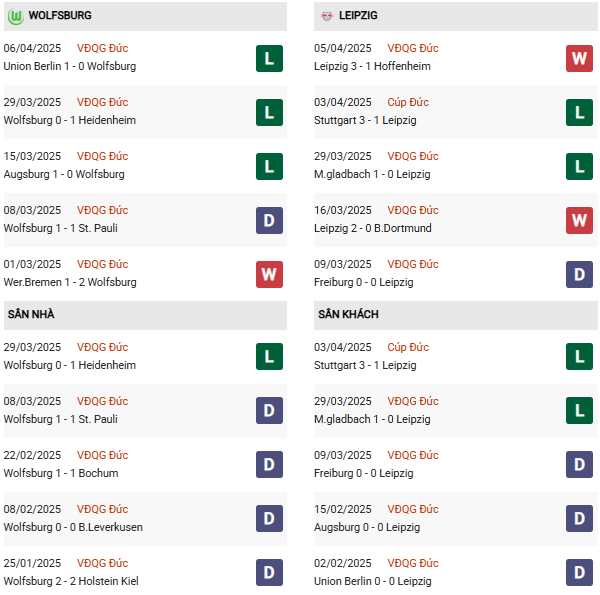Screen dimensions: 600x595
Task: Select the SÂN NHÀ section header
Action: coord(31,315)
